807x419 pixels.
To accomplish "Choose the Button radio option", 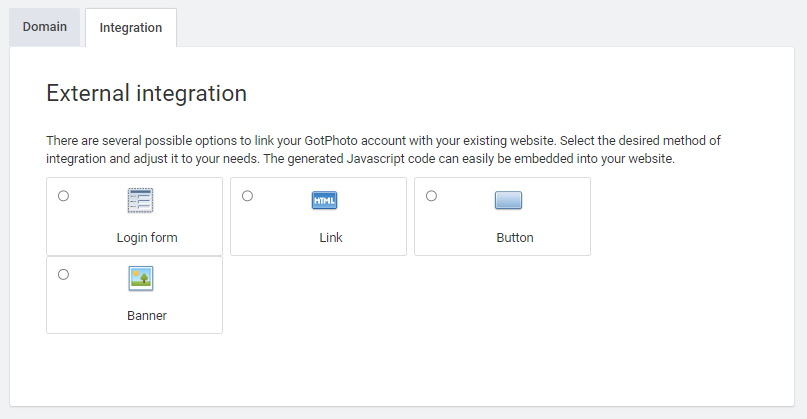I will [431, 196].
